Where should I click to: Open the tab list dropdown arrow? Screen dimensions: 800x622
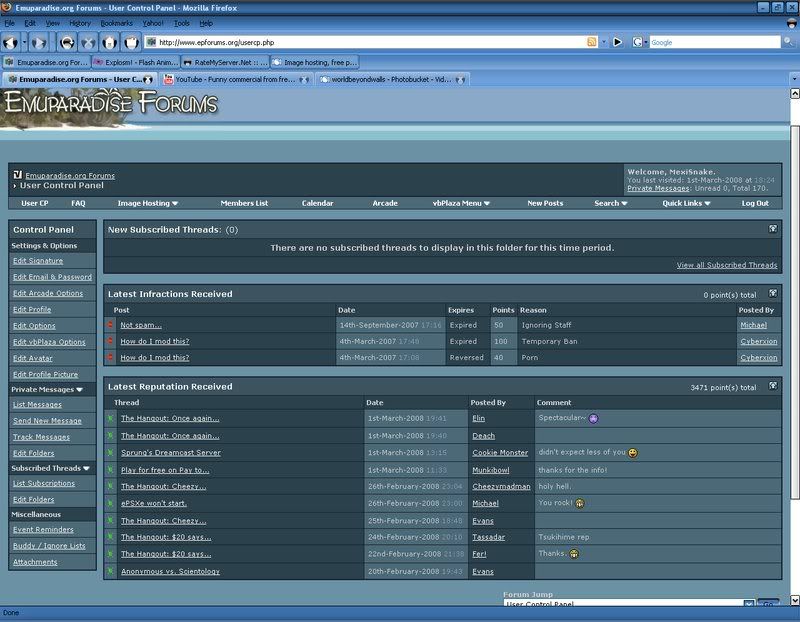794,79
